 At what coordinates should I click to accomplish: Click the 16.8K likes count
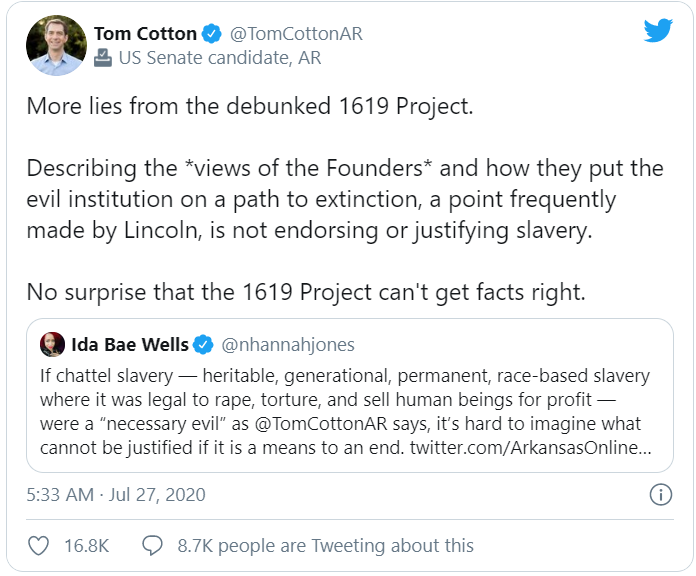(85, 545)
